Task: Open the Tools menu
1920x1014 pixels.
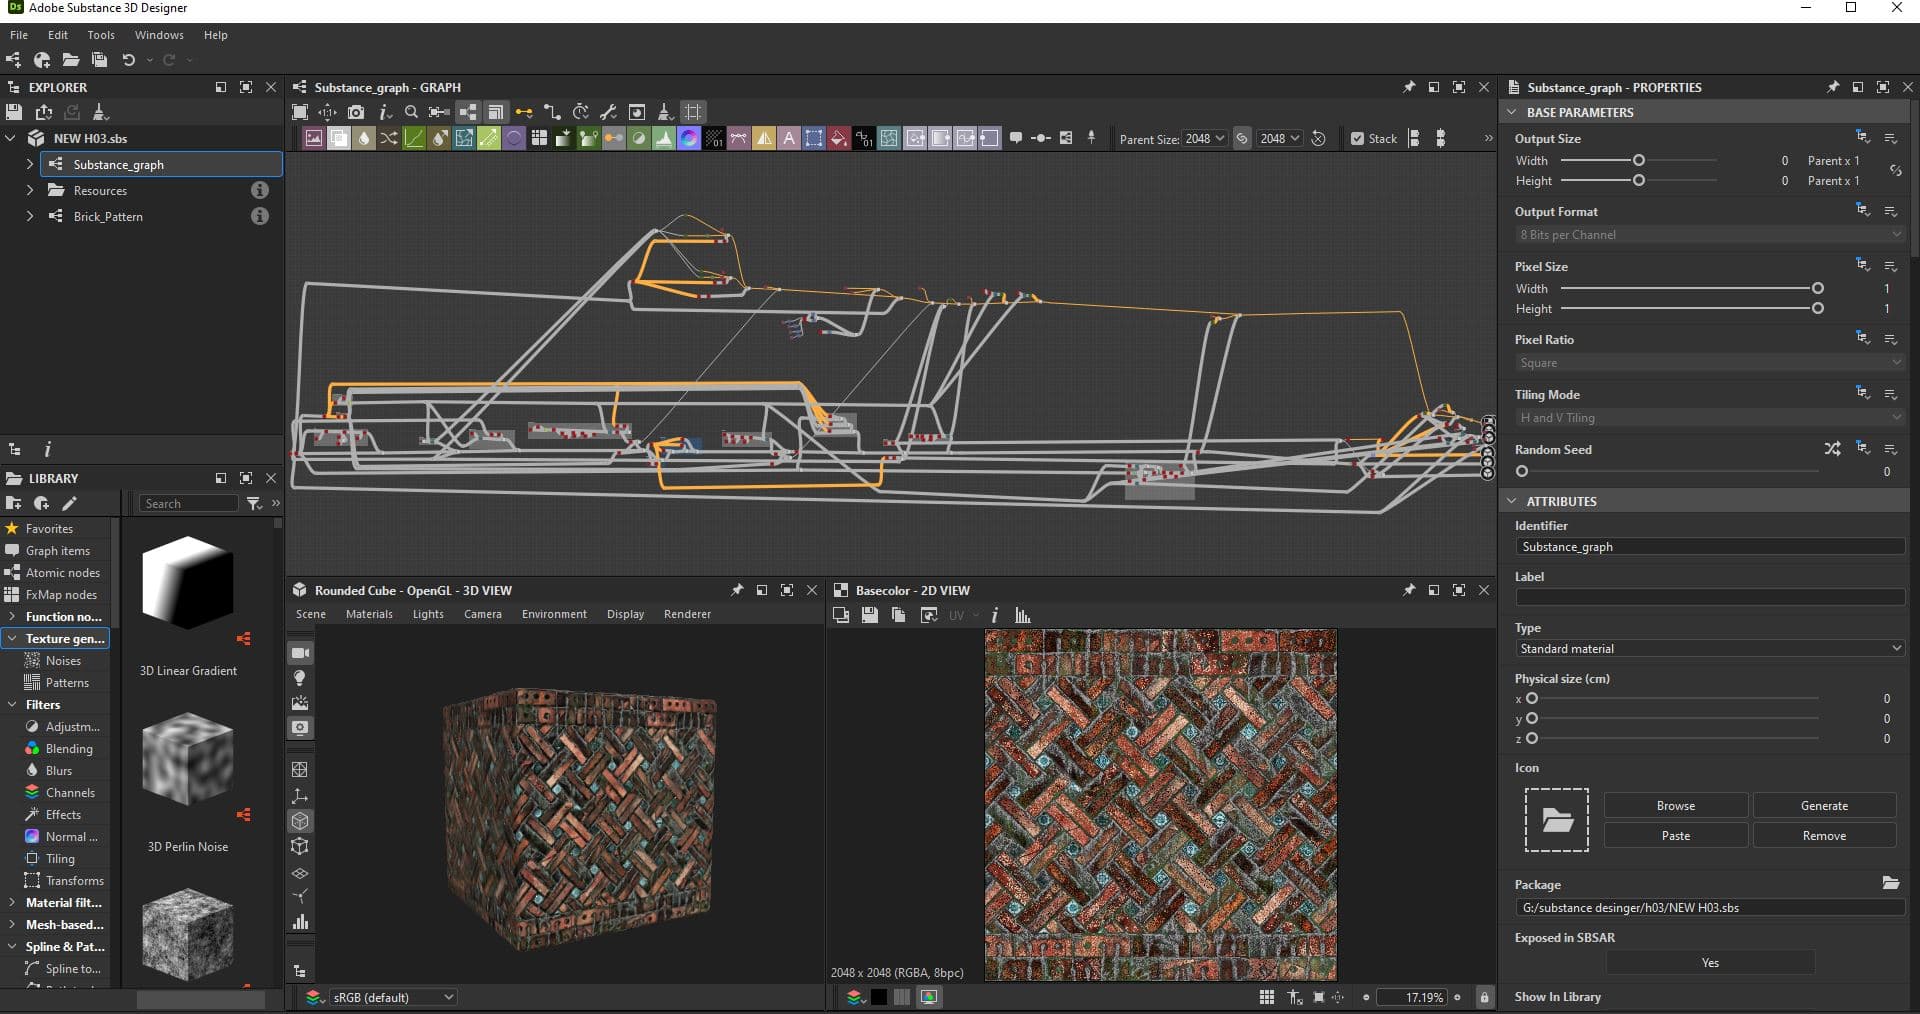Action: pos(101,35)
